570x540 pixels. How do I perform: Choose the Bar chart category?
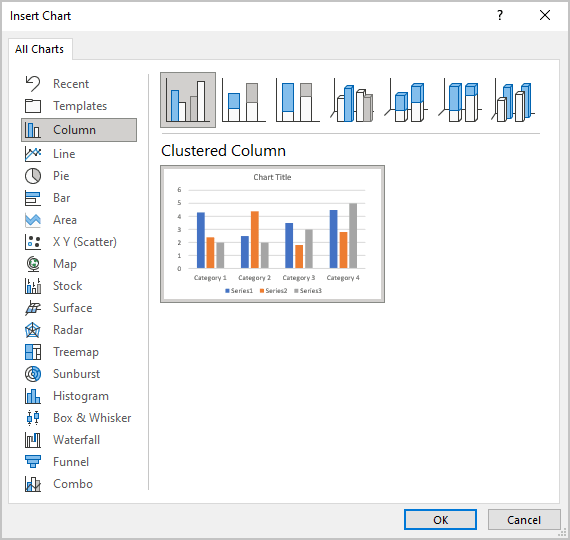tap(79, 198)
